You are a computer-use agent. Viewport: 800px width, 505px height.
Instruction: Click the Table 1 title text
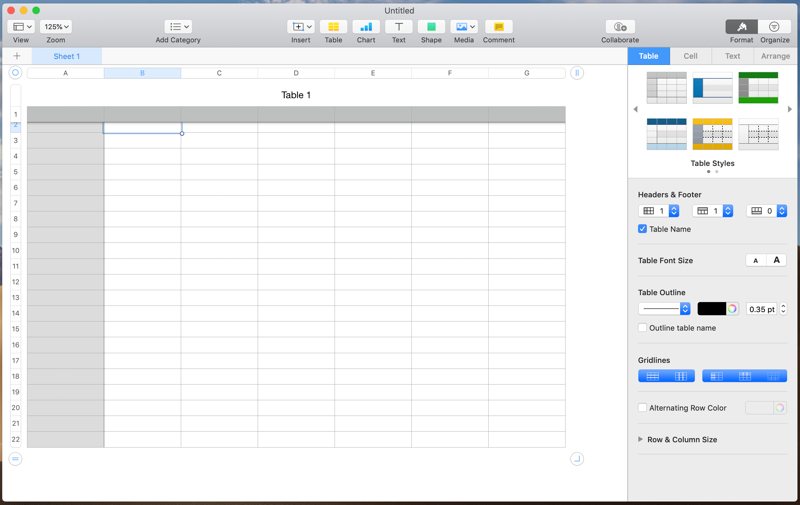pos(296,95)
